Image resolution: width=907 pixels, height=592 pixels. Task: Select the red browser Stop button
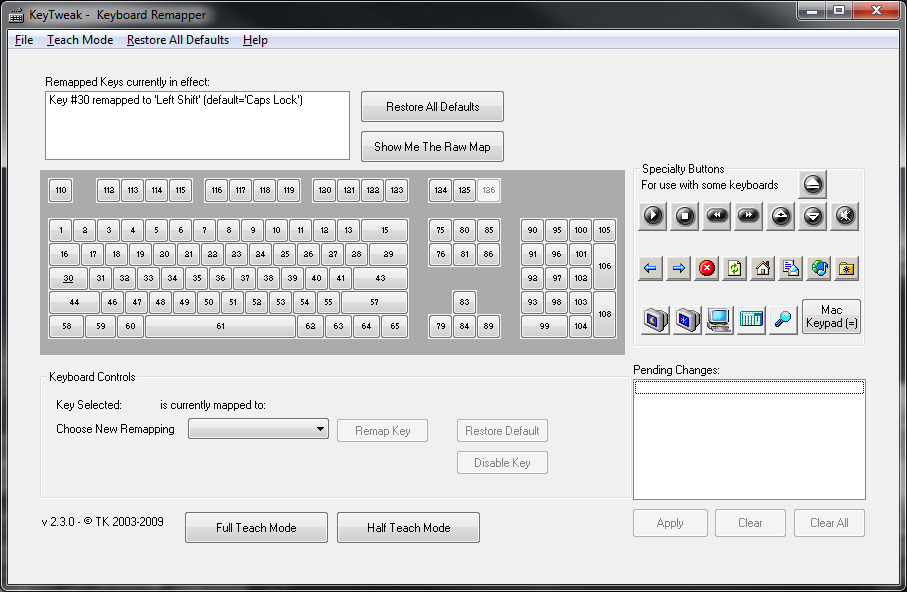tap(706, 269)
